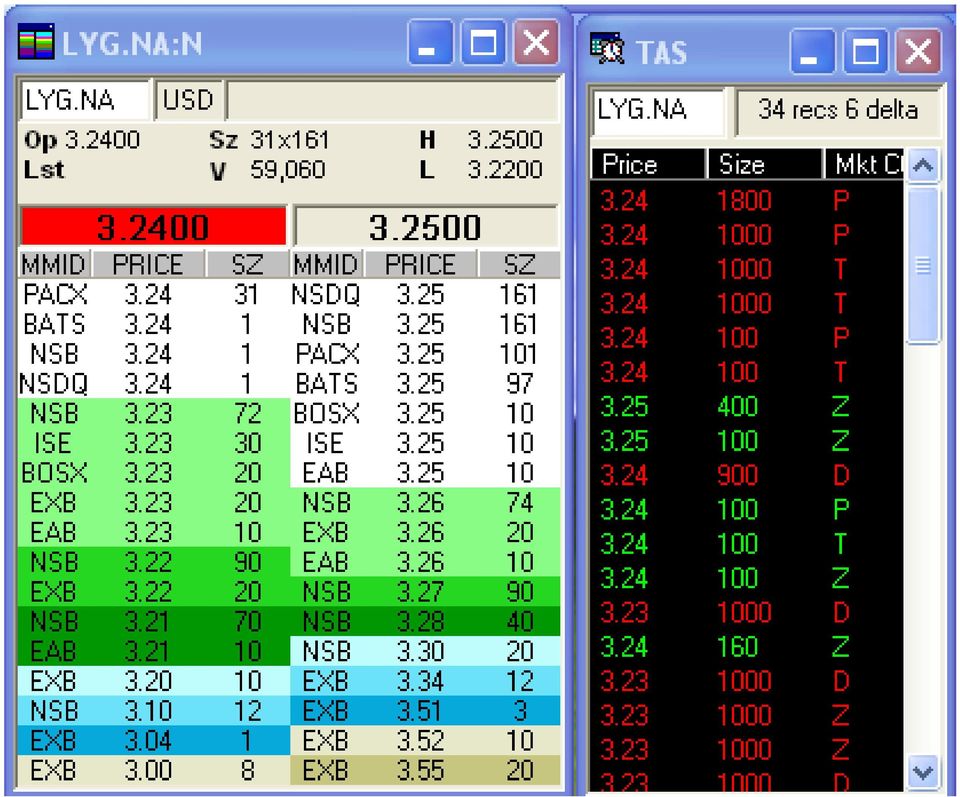960x797 pixels.
Task: Select the NSB 3.26 ask row size 74
Action: [x=426, y=503]
